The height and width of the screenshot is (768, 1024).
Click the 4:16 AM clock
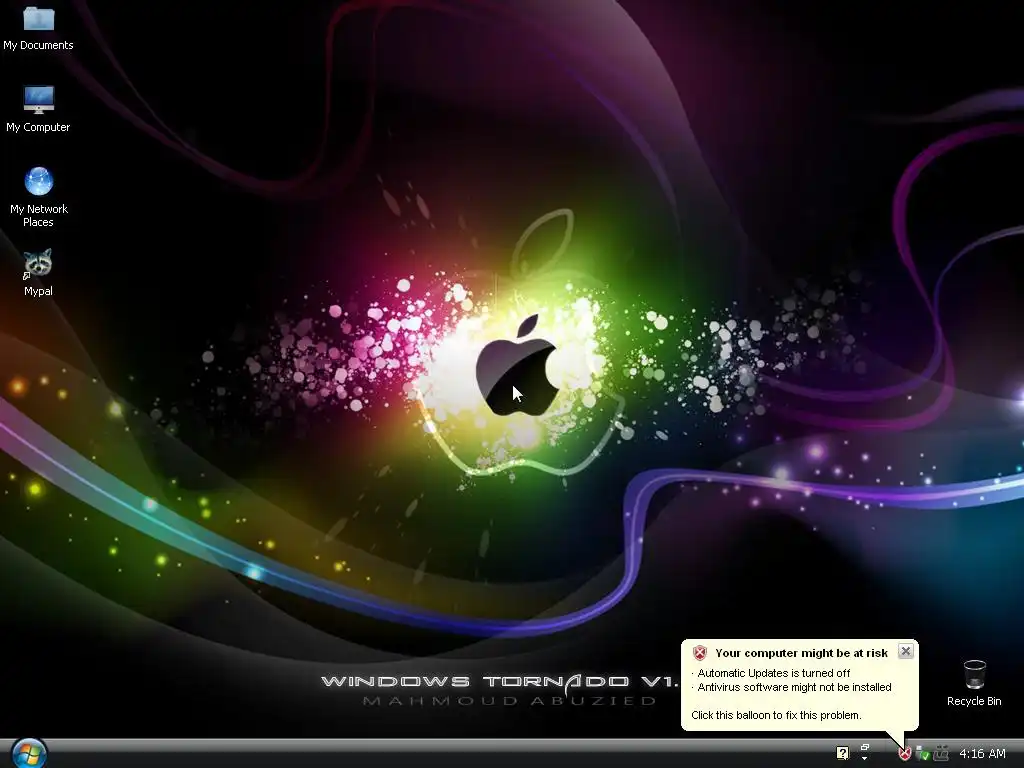pos(982,754)
